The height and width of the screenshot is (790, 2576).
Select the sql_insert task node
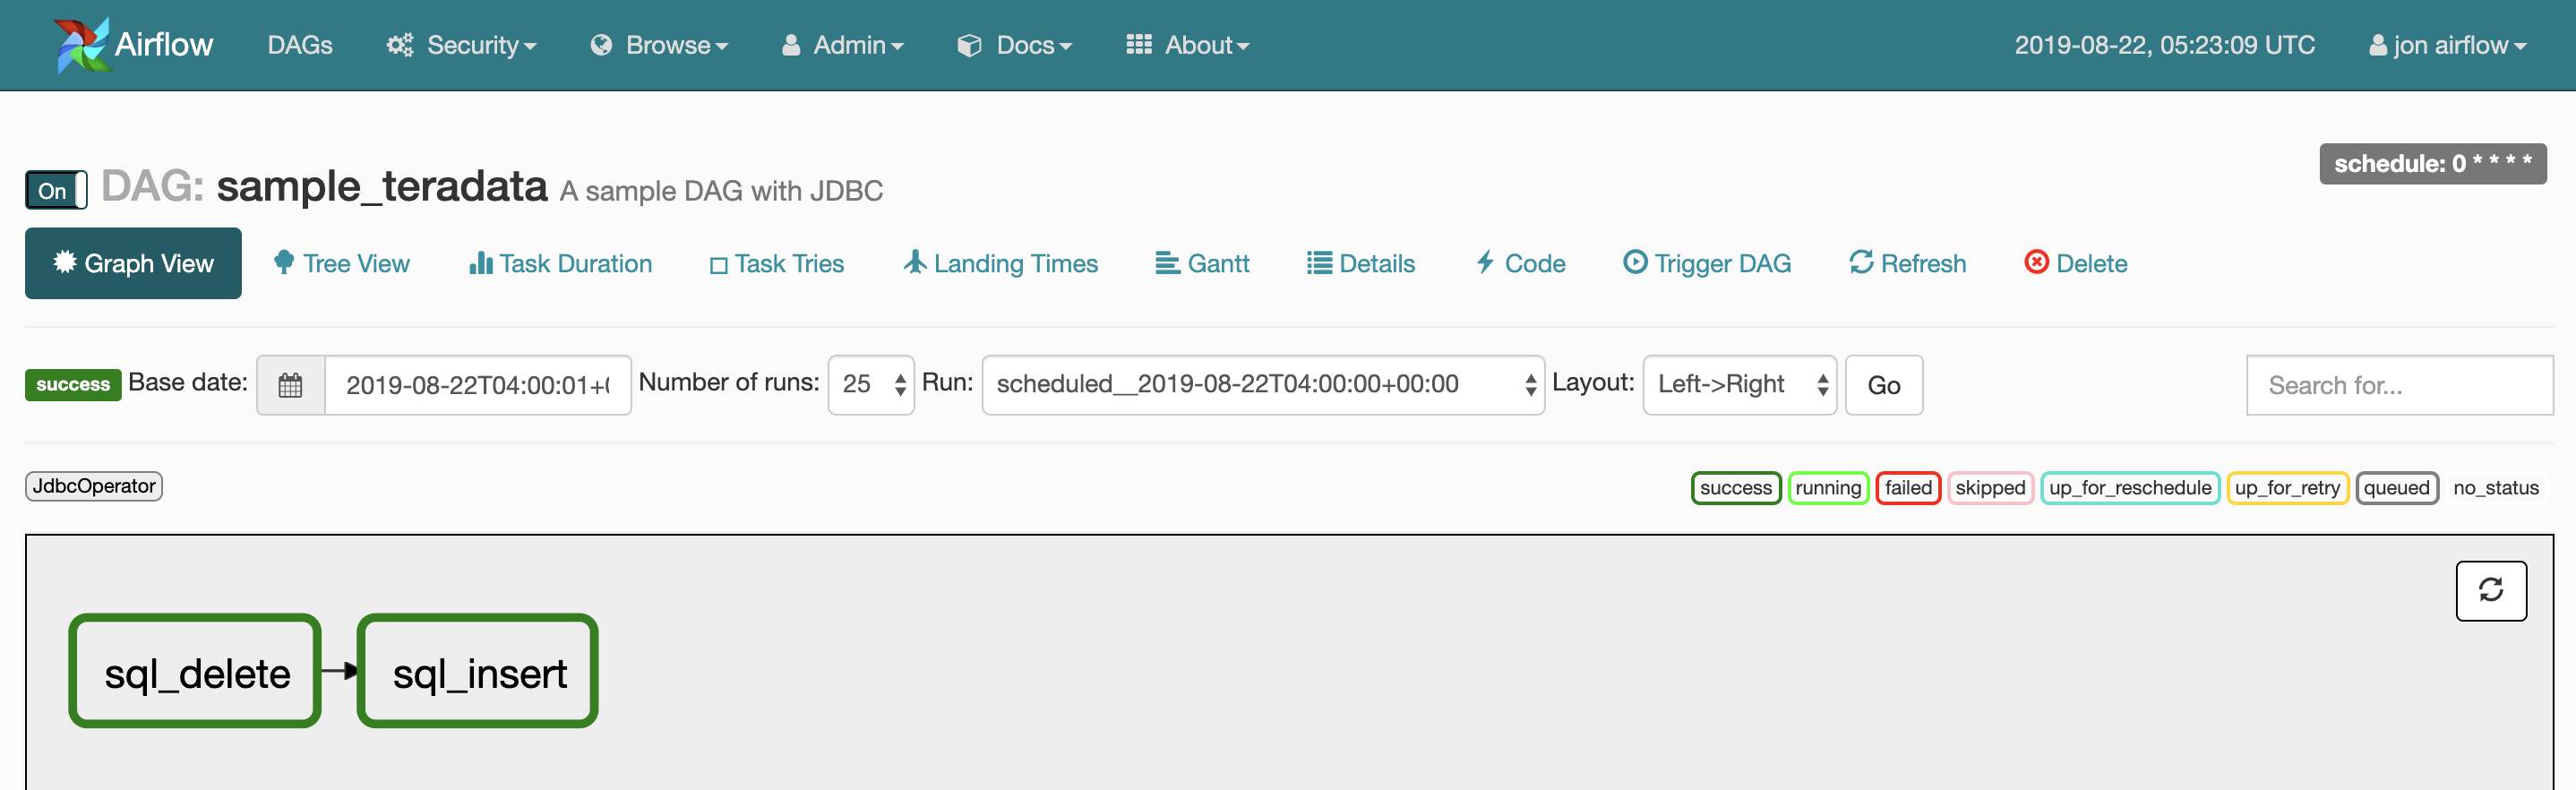[x=478, y=671]
